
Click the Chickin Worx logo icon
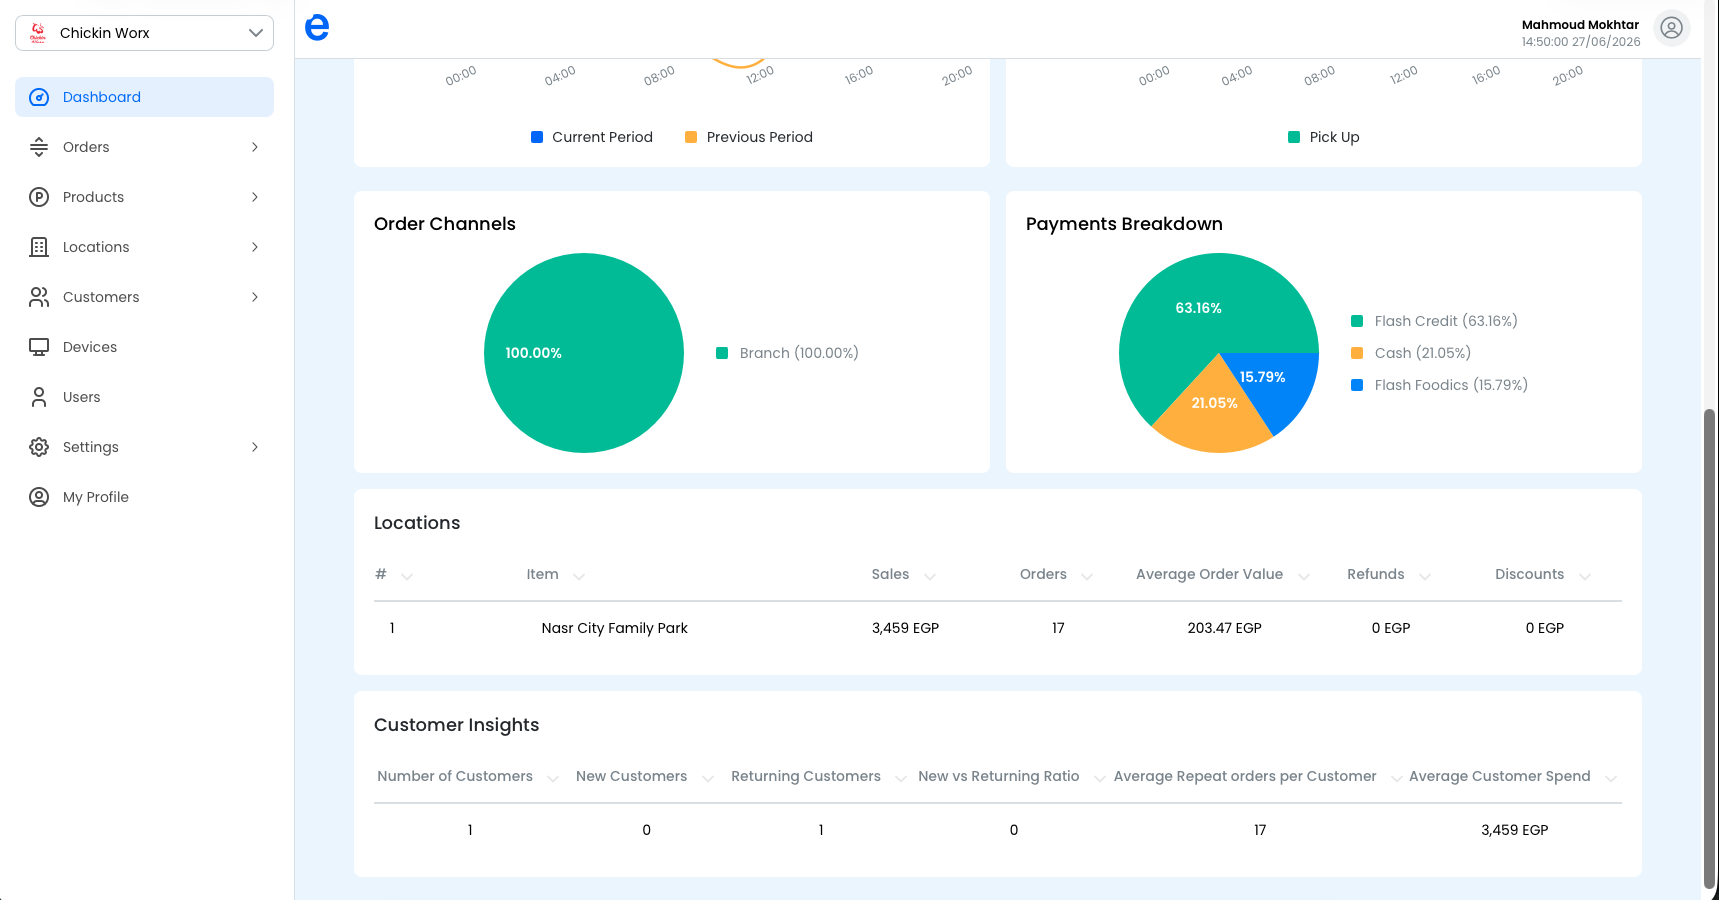(x=38, y=33)
